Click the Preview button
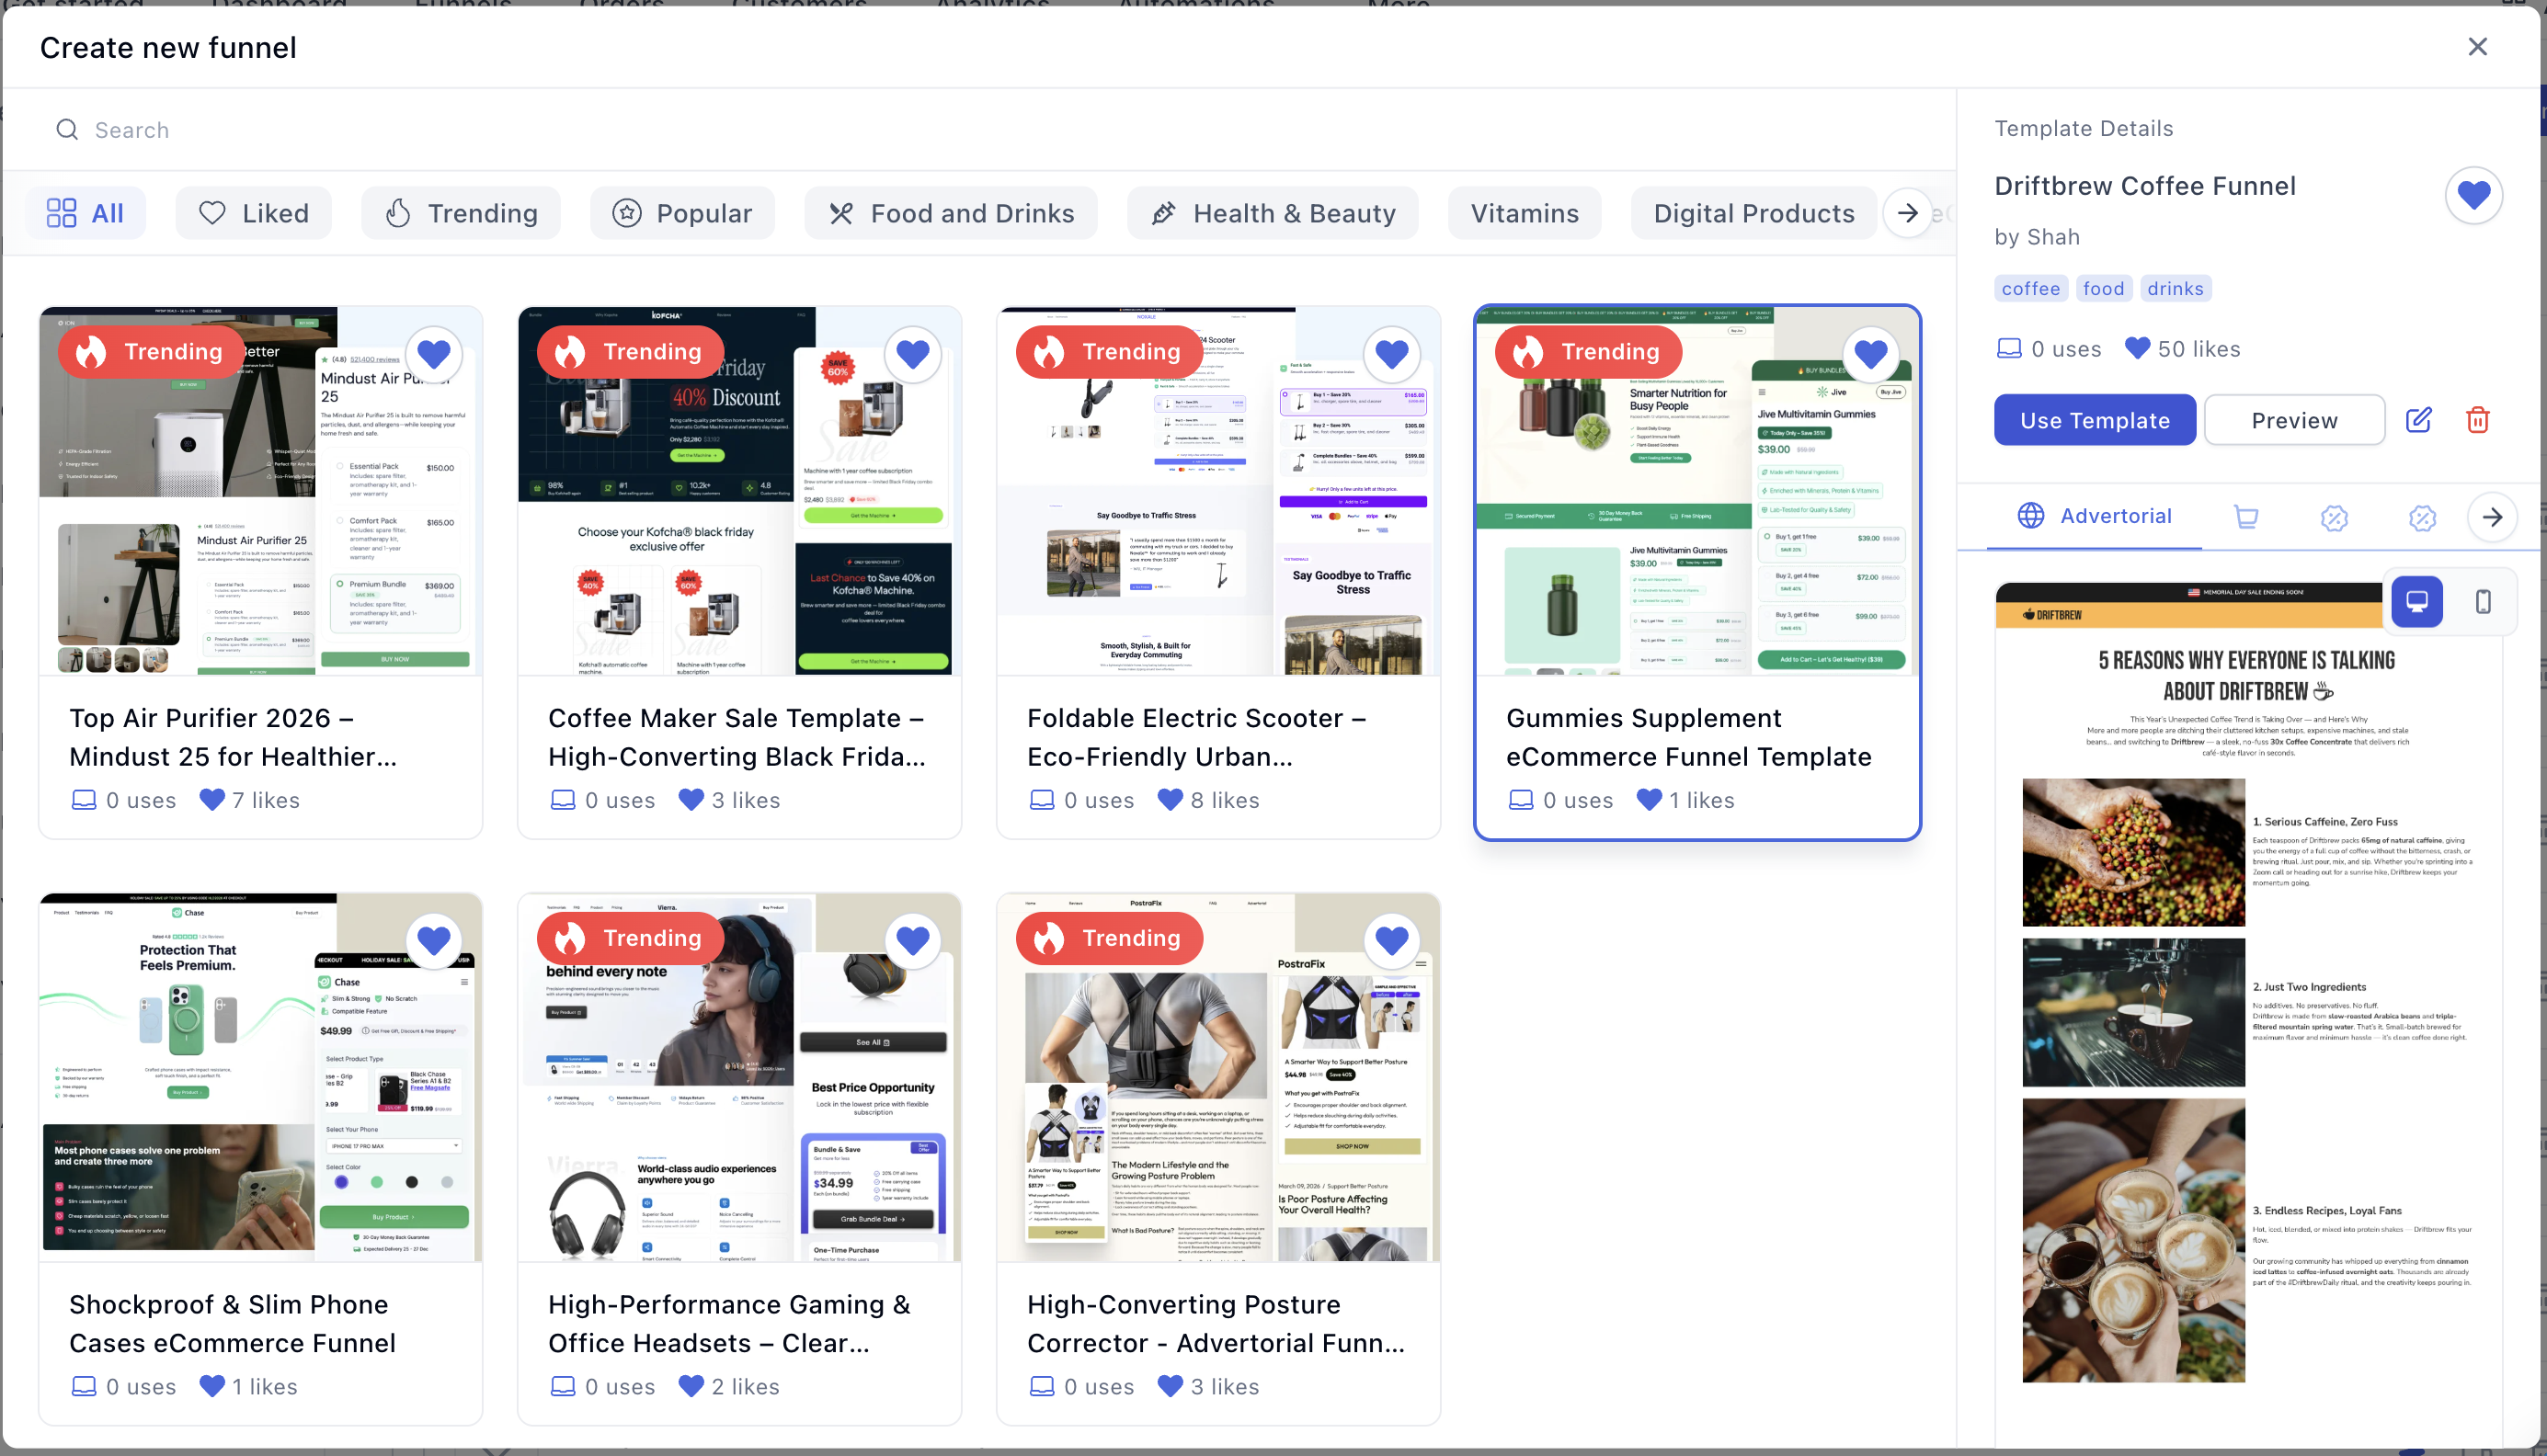The height and width of the screenshot is (1456, 2547). (x=2293, y=420)
